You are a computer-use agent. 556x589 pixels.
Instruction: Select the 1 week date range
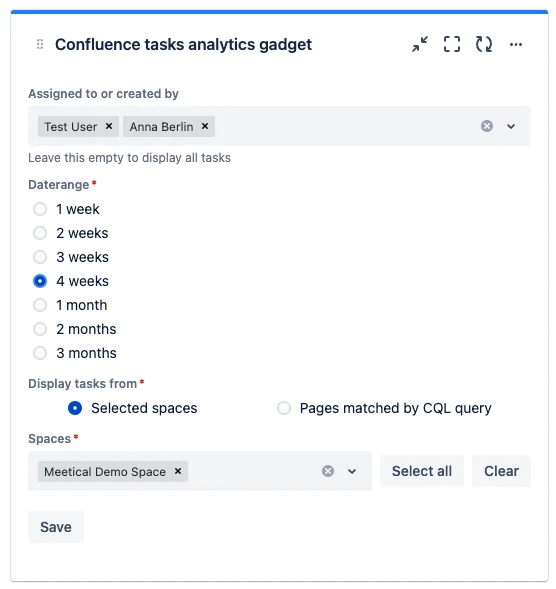tap(40, 209)
